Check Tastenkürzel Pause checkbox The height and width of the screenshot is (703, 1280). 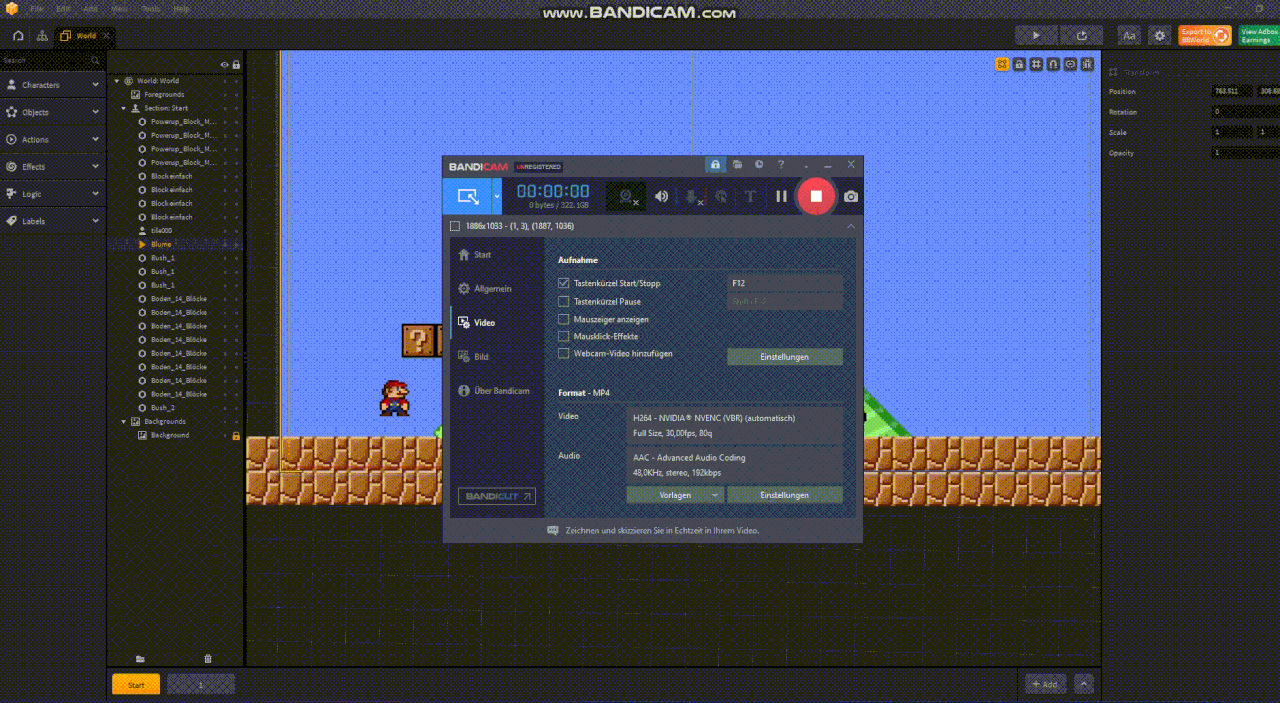564,301
